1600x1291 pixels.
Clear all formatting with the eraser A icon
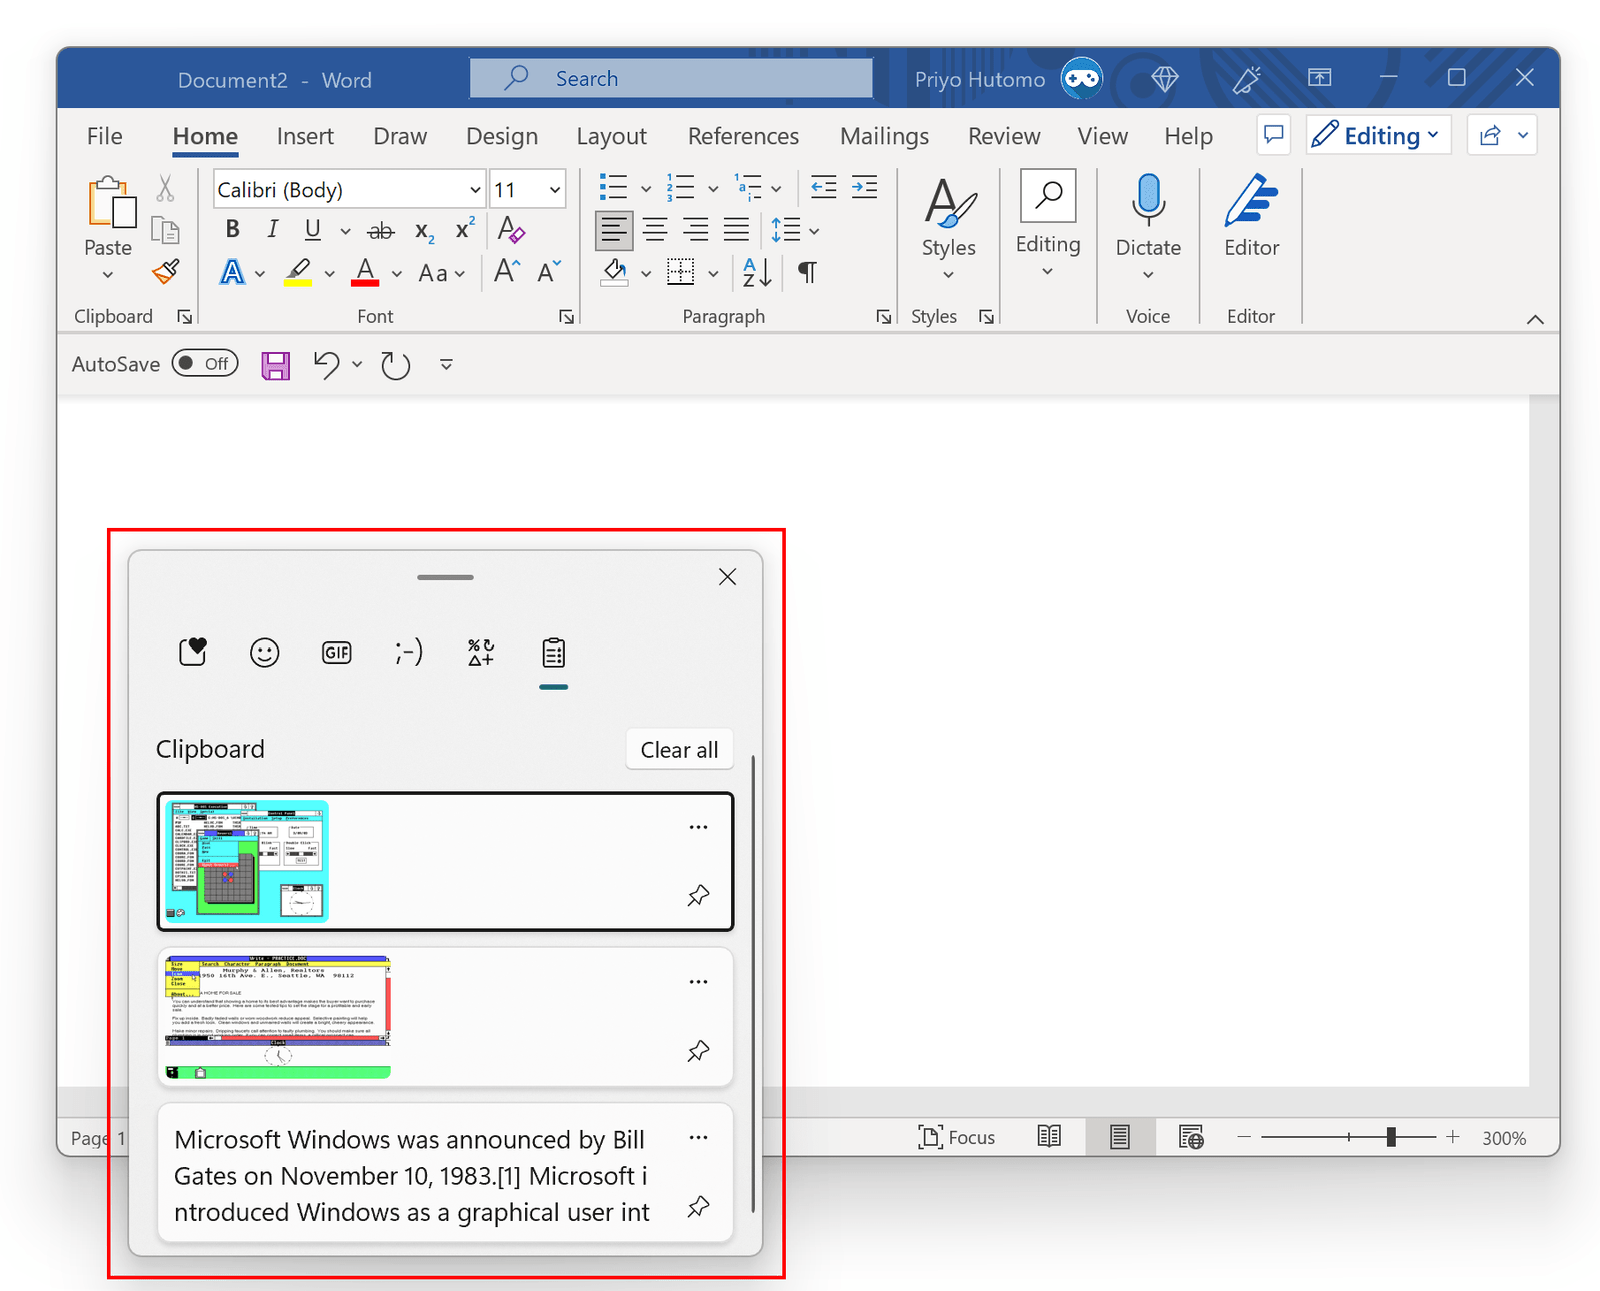click(510, 230)
